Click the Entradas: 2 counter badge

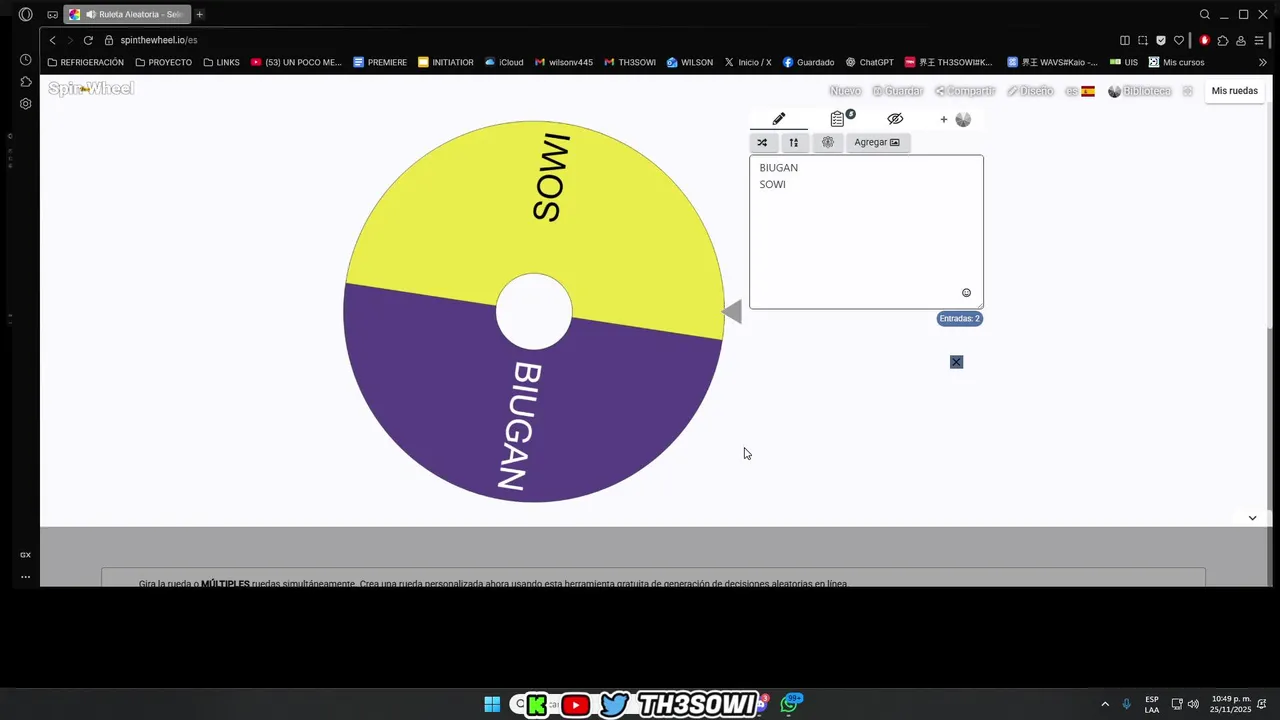960,318
